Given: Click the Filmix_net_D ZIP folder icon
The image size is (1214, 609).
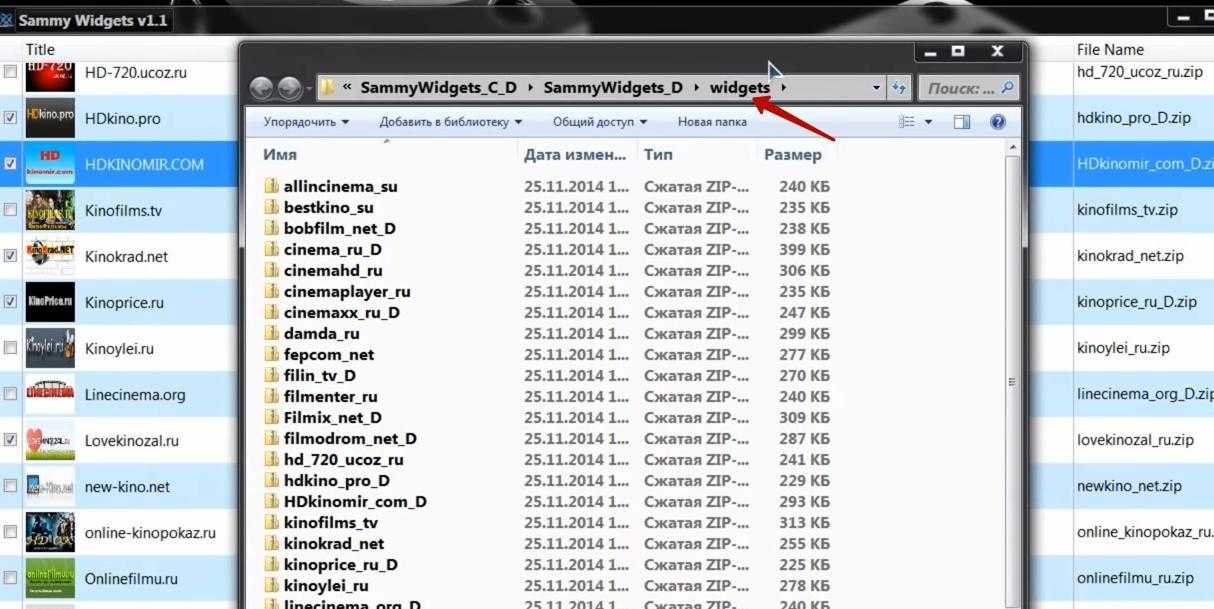Looking at the screenshot, I should click(x=271, y=418).
